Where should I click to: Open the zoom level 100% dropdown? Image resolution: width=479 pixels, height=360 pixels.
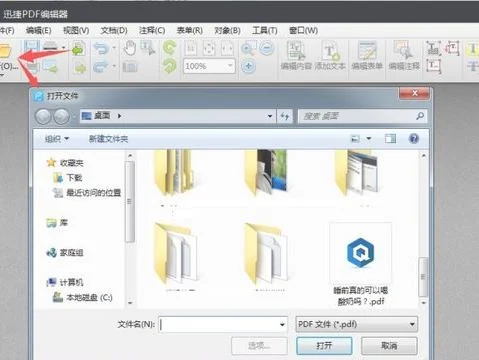coord(230,66)
